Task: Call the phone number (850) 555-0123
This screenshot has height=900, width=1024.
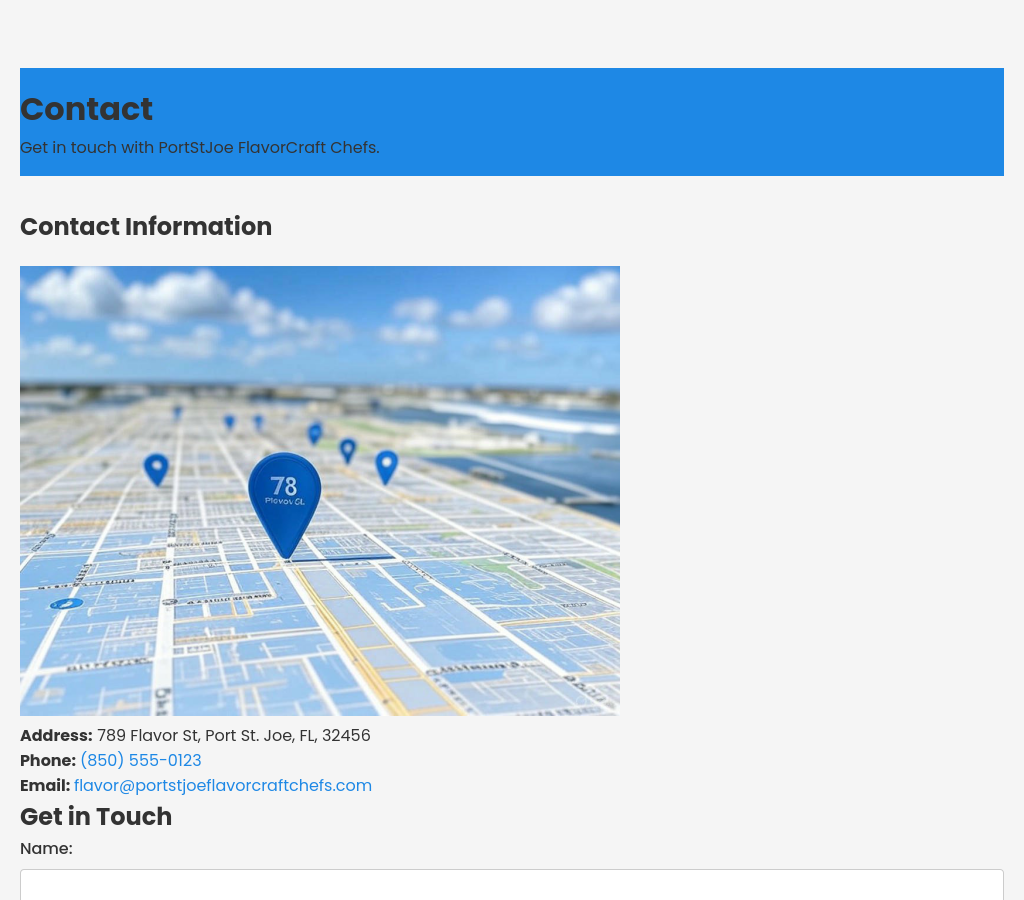Action: [141, 761]
